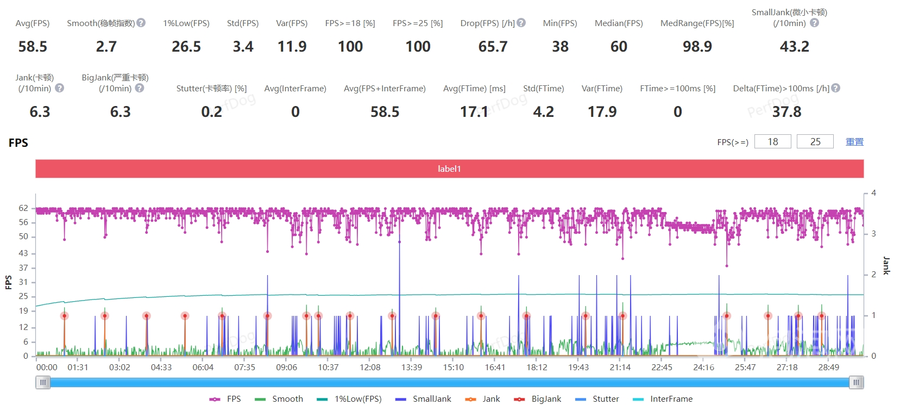
Task: Click Avg(FPS) value 58.5
Action: pyautogui.click(x=32, y=46)
